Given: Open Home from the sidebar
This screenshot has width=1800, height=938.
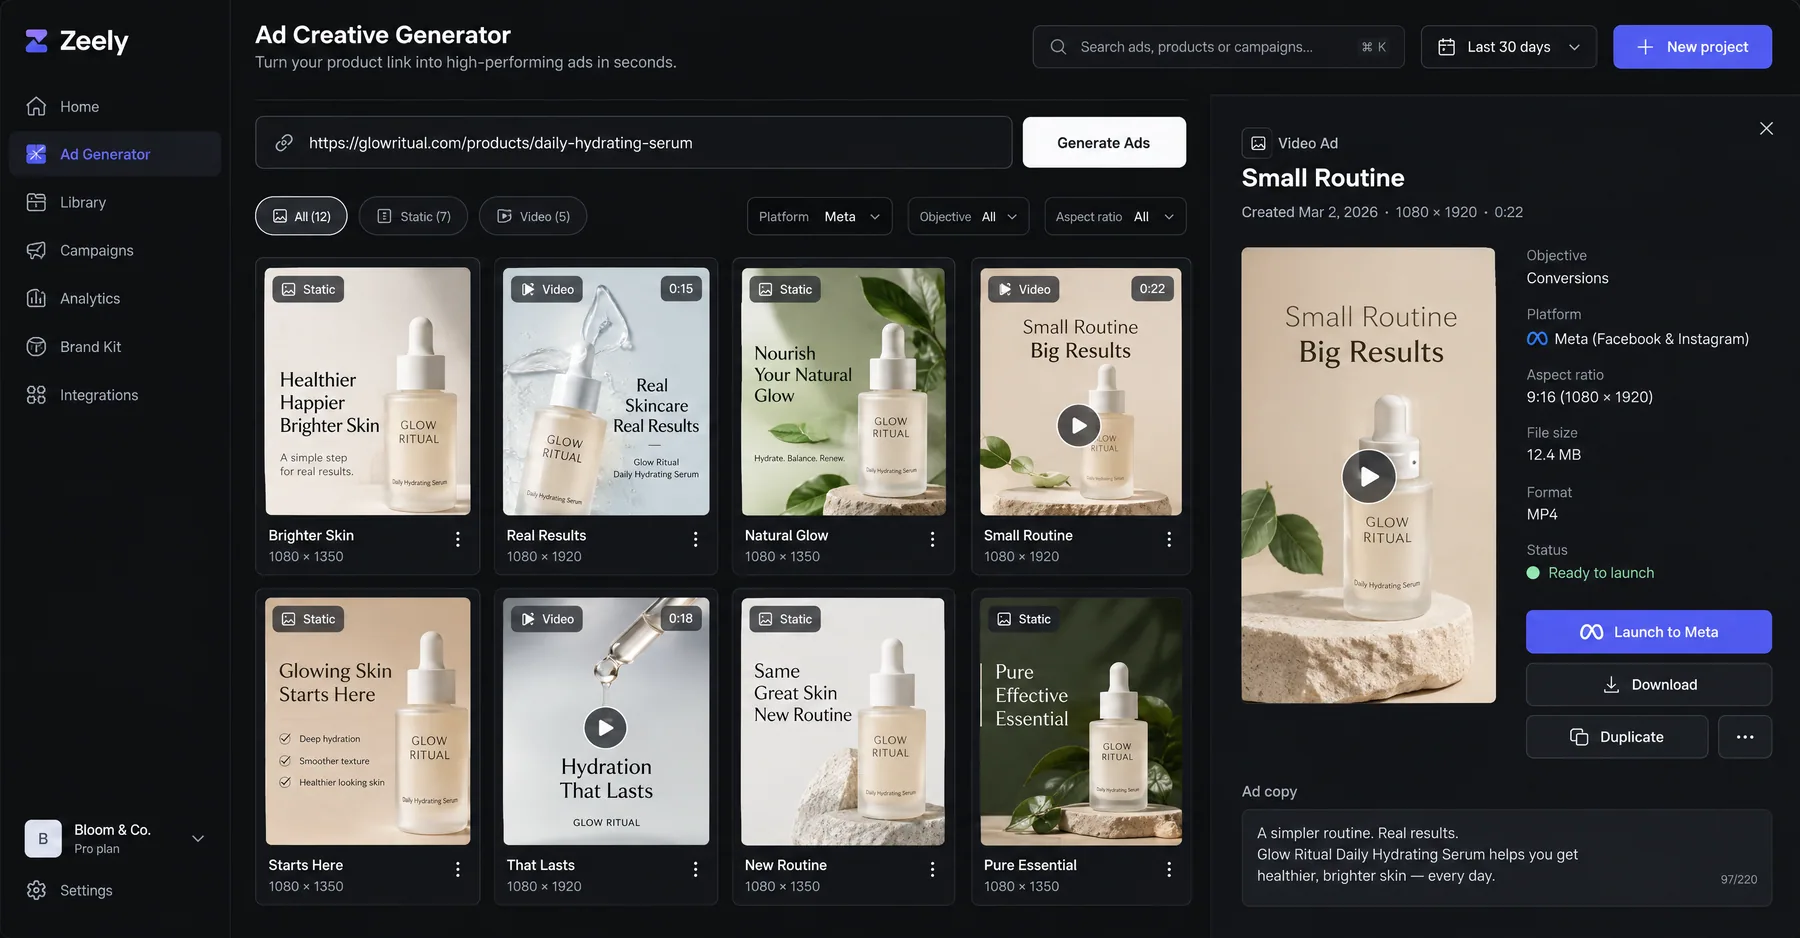Looking at the screenshot, I should point(115,106).
